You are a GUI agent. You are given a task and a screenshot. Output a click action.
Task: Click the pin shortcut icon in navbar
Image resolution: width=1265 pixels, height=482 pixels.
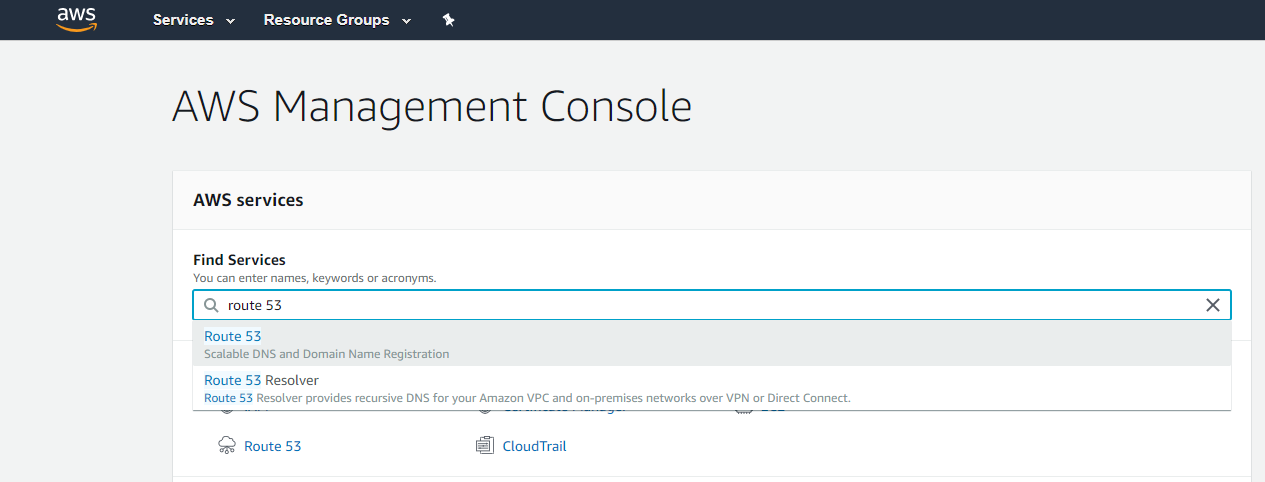pos(449,20)
